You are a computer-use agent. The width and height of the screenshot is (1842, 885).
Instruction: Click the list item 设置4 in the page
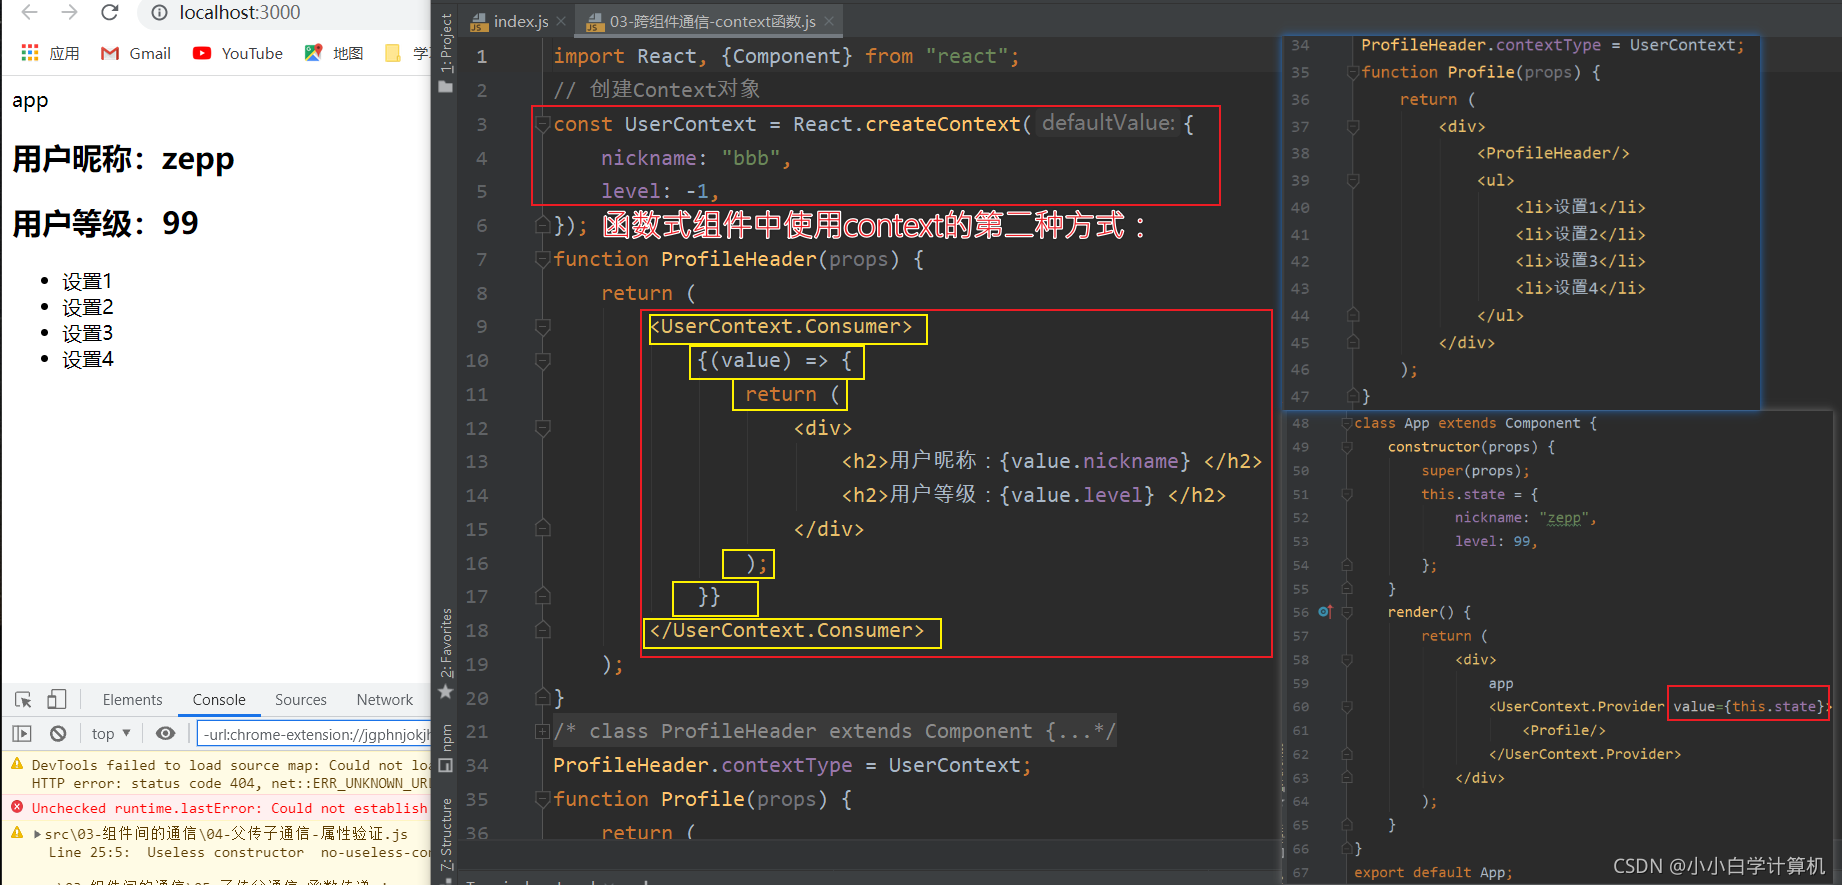pos(87,359)
